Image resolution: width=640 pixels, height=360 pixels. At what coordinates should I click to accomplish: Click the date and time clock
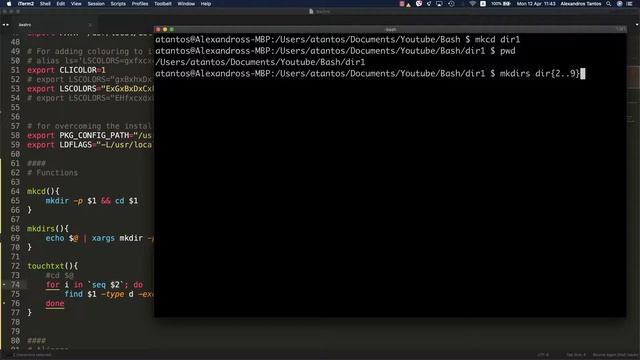coord(536,4)
